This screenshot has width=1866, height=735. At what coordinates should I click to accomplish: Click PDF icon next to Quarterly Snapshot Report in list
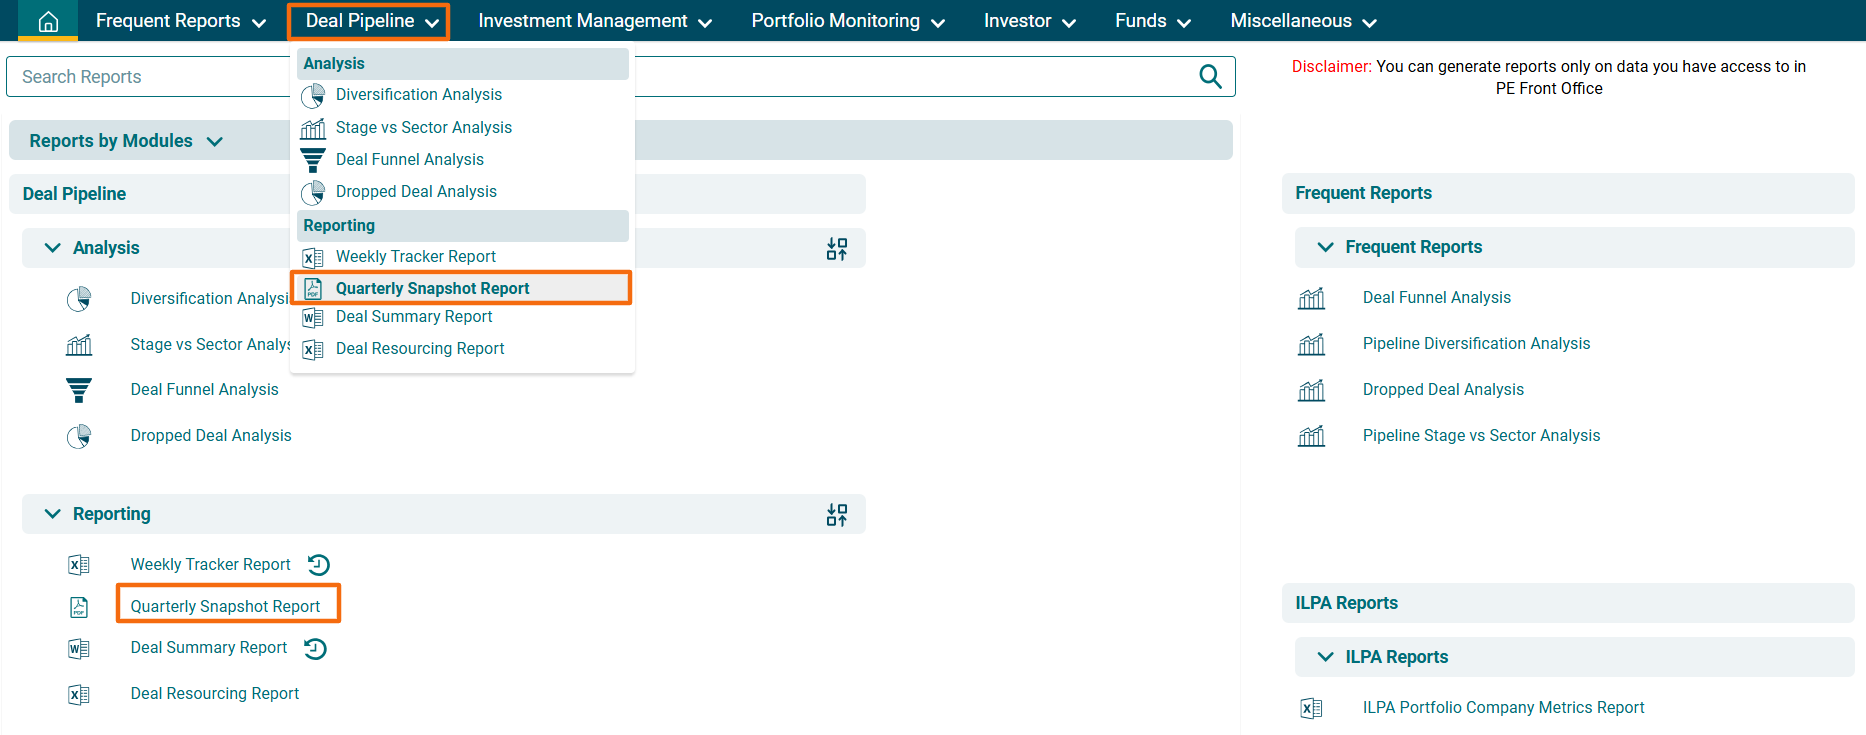click(79, 607)
